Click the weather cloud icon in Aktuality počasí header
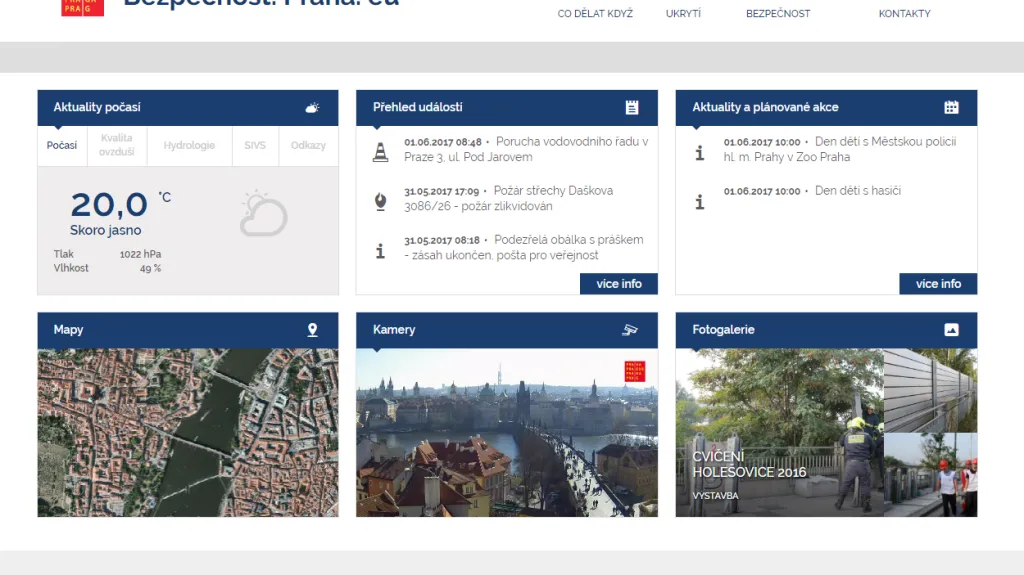The height and width of the screenshot is (575, 1024). point(312,107)
